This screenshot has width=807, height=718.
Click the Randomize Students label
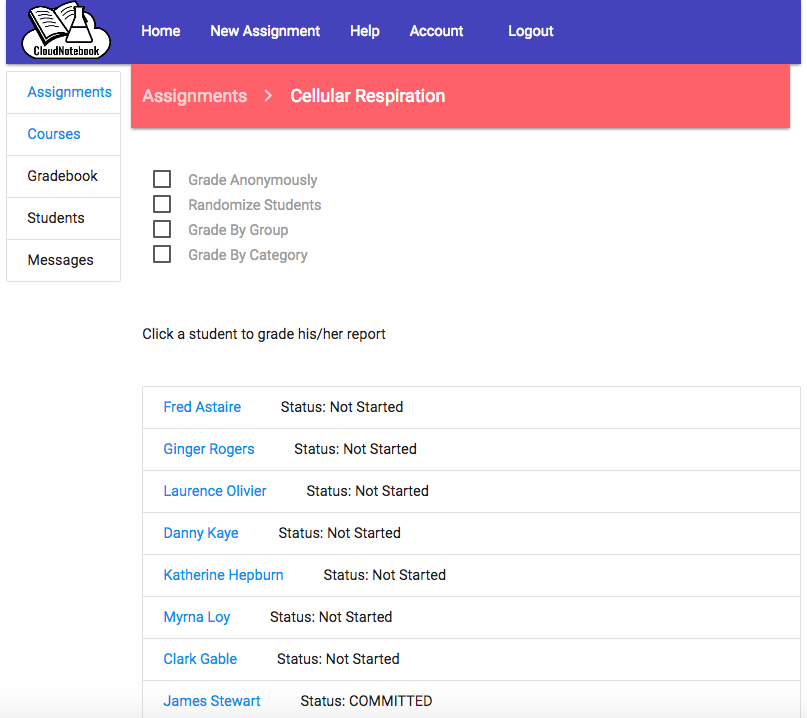pos(255,205)
